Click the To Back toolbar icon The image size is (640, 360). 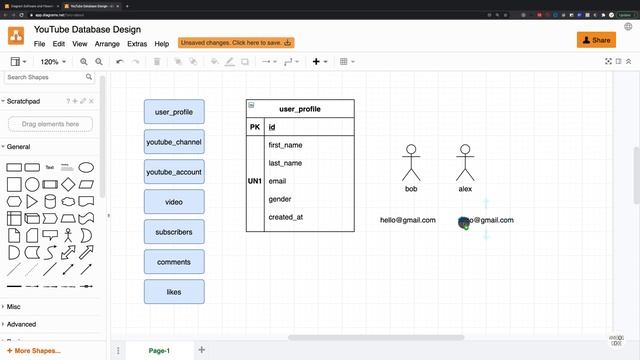tap(193, 62)
